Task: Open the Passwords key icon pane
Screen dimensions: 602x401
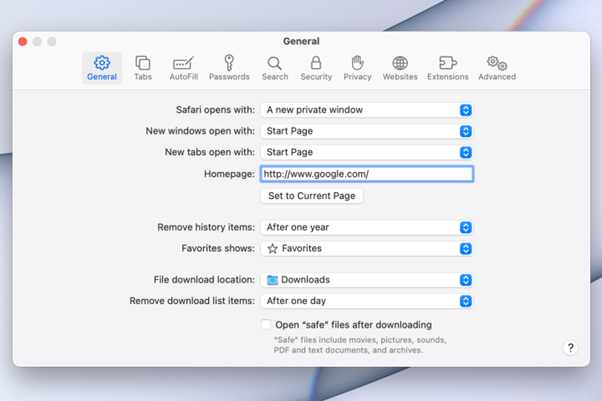Action: pyautogui.click(x=229, y=68)
